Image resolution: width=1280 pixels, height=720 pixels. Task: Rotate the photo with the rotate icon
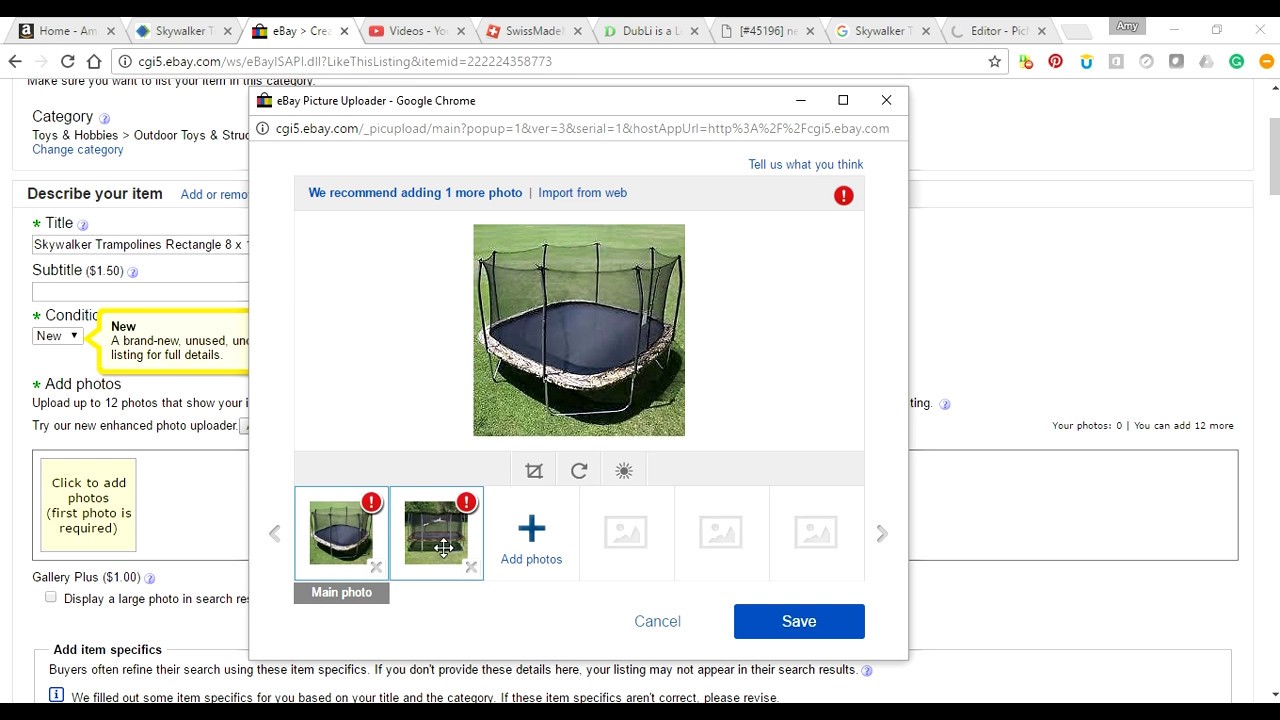(x=579, y=471)
